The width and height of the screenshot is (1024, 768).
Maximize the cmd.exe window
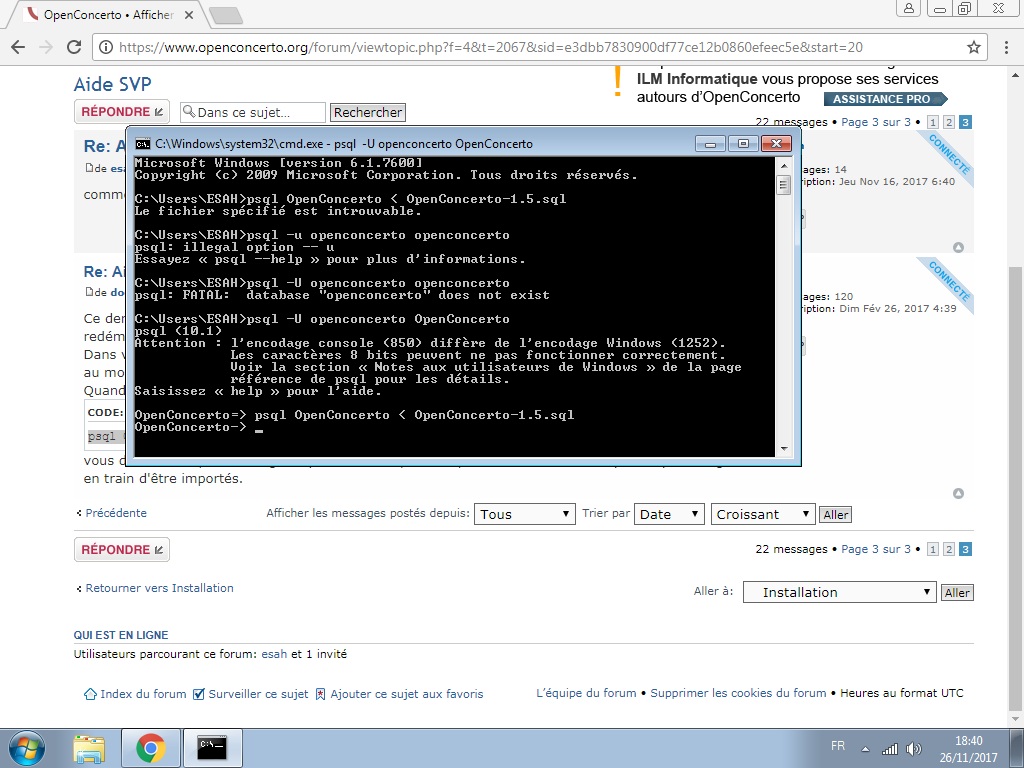[x=743, y=143]
